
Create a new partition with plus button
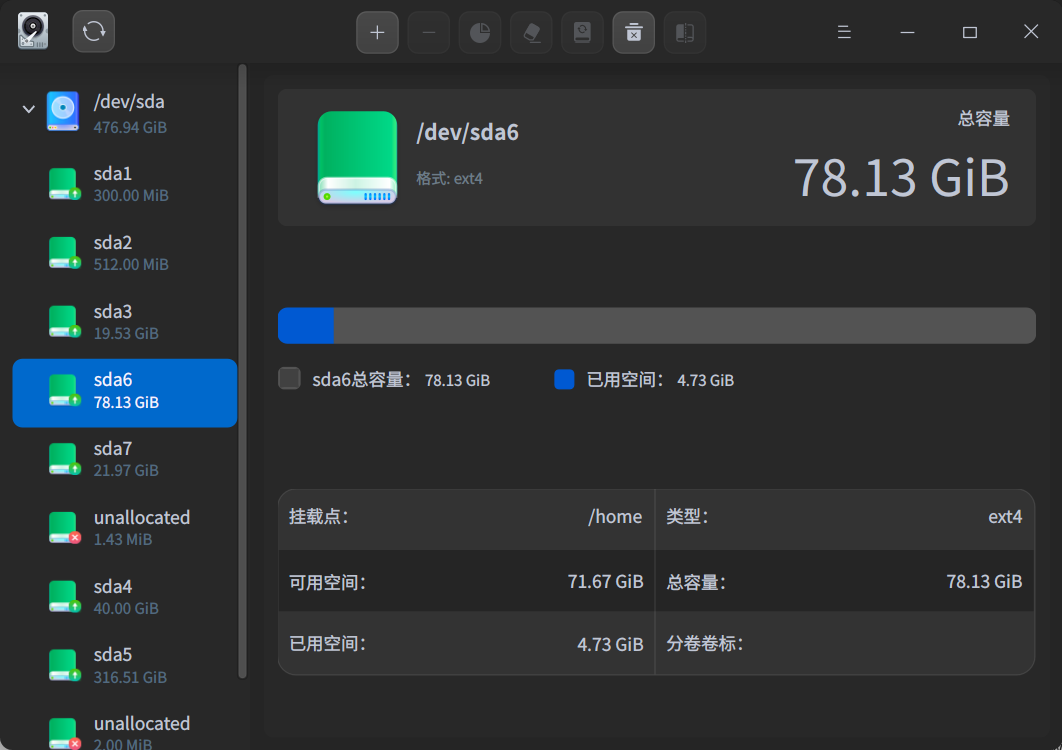tap(377, 32)
